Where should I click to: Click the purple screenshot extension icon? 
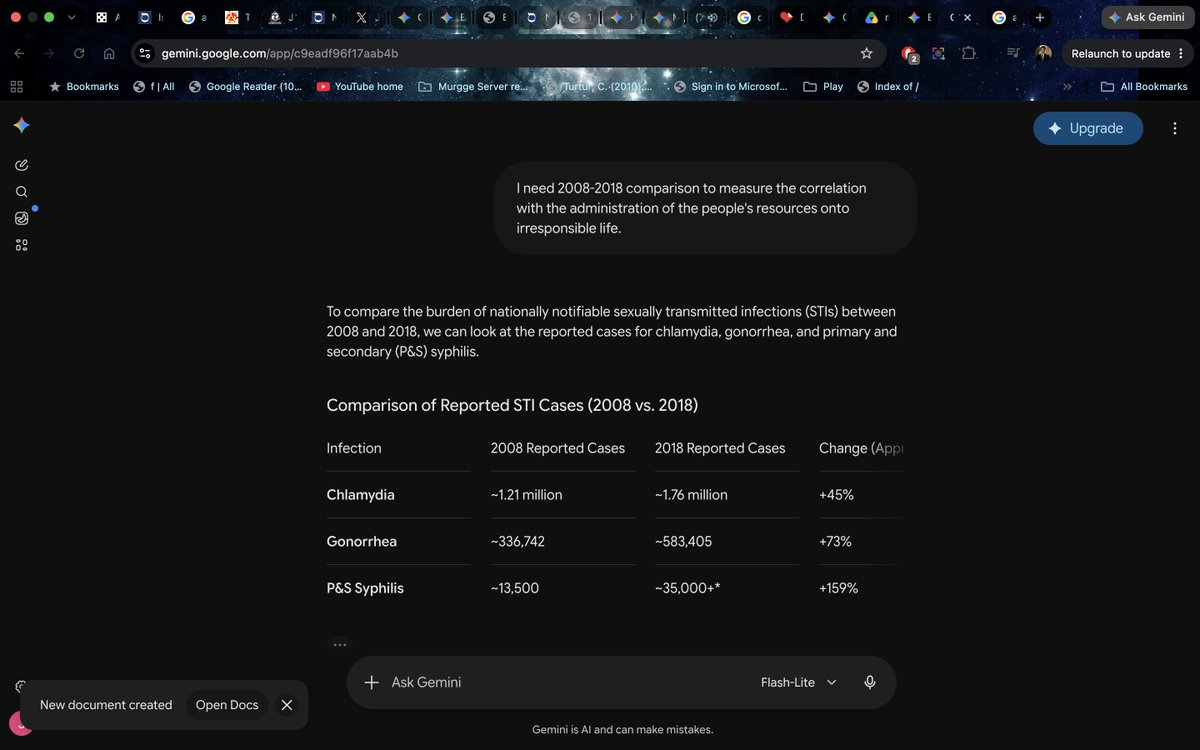pos(938,53)
